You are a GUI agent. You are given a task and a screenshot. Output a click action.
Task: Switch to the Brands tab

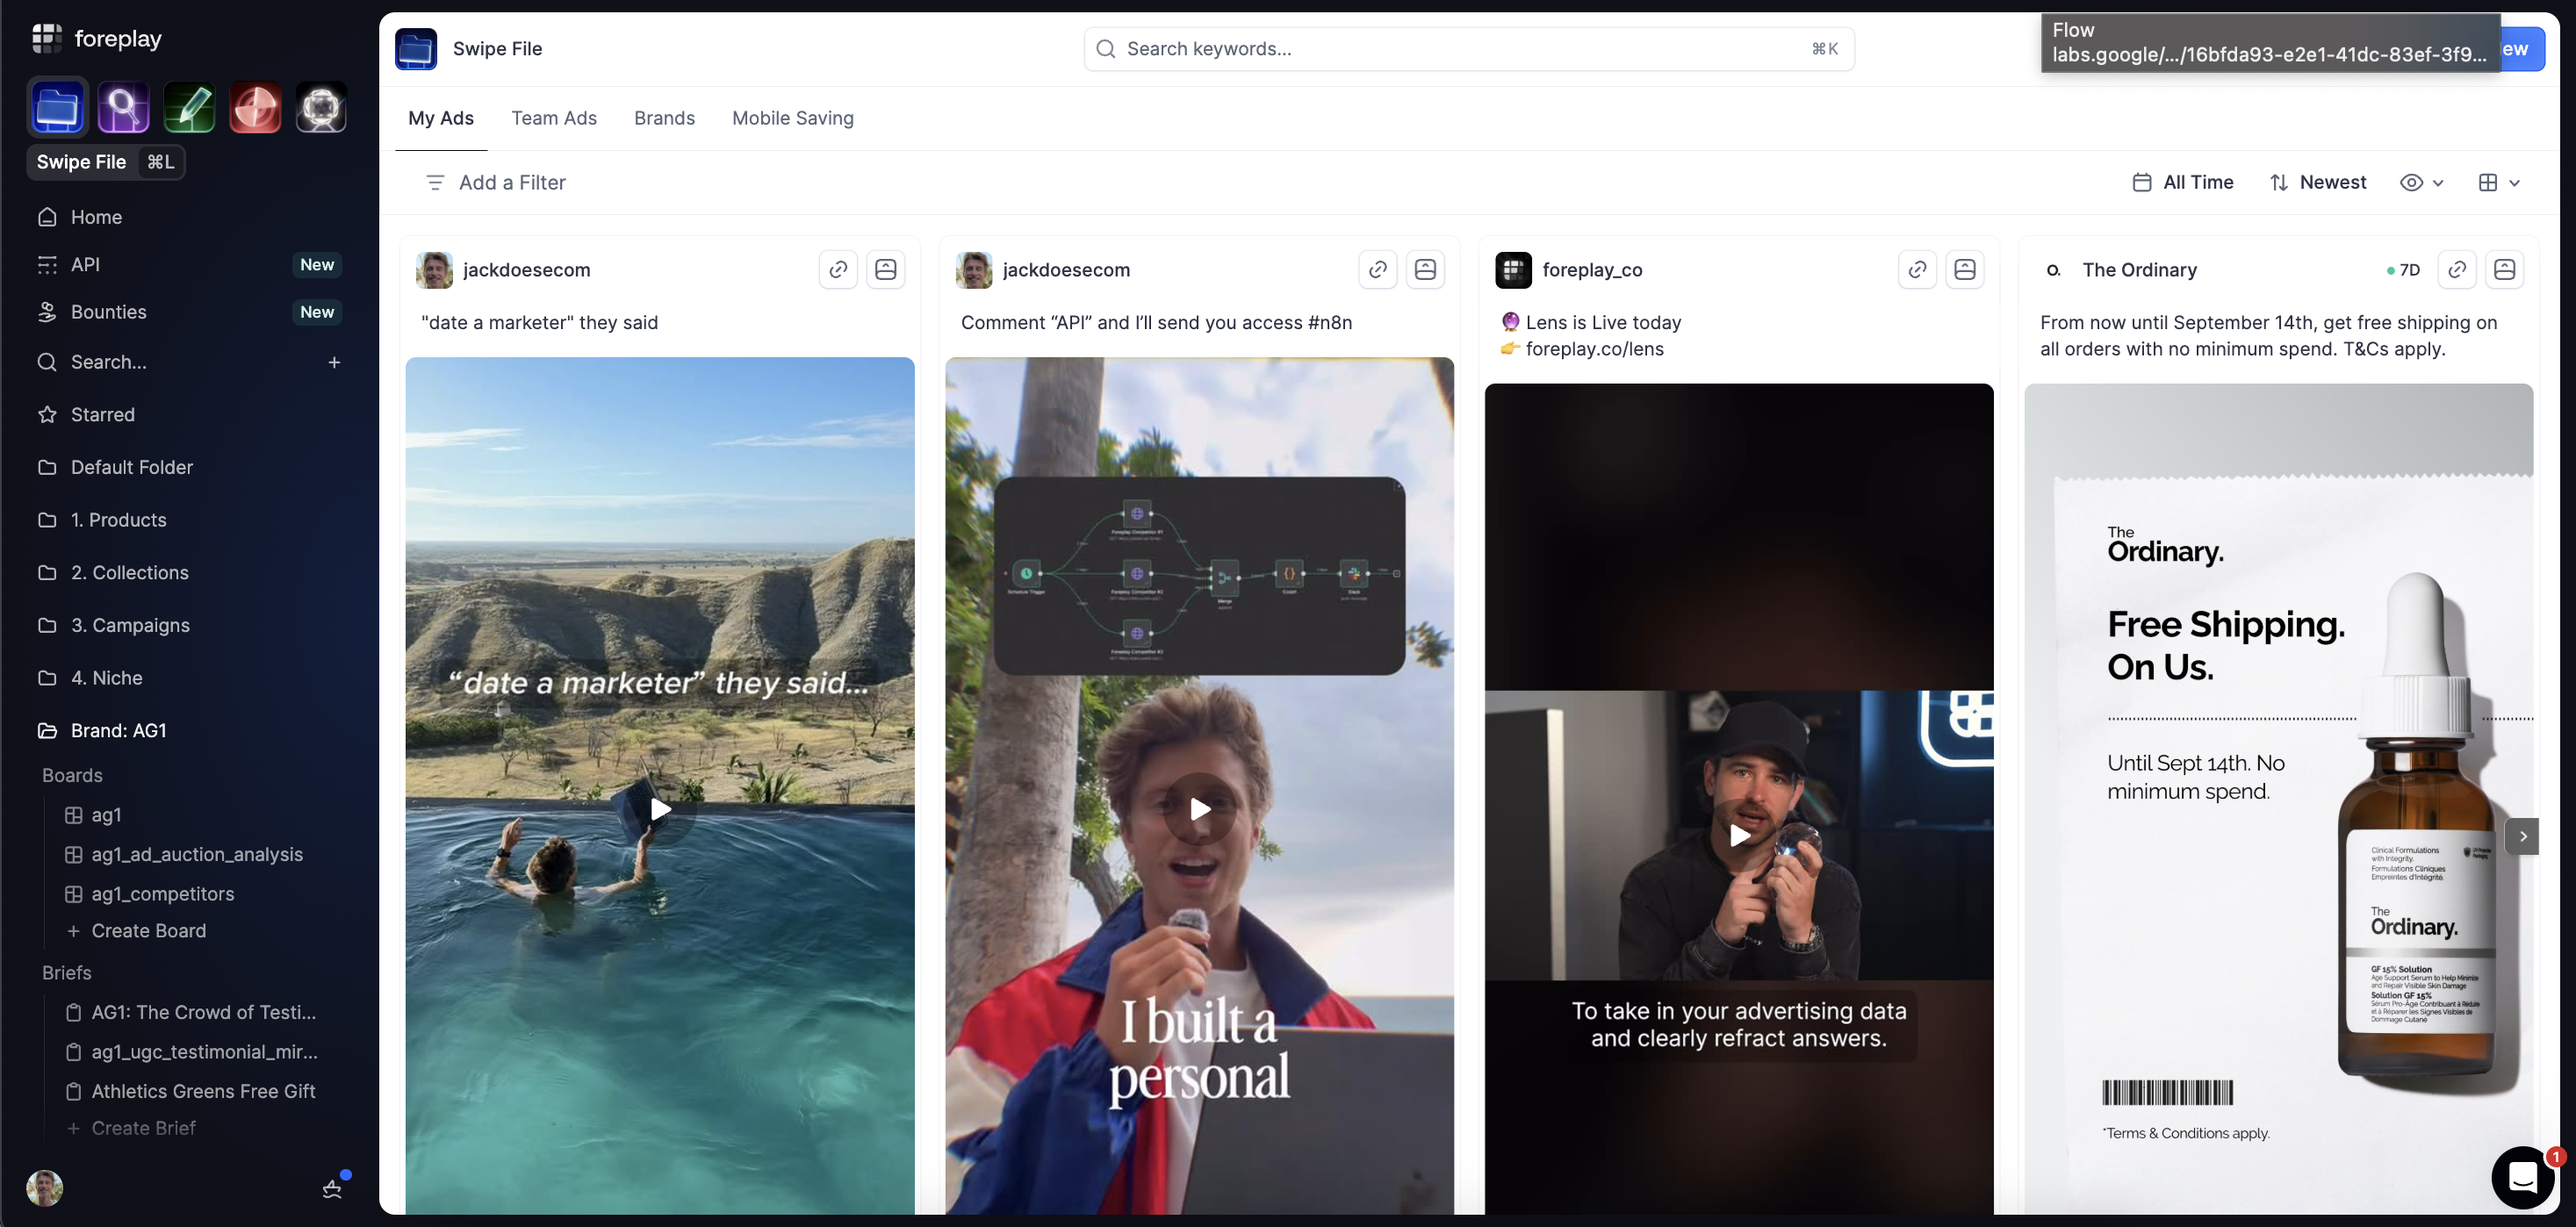tap(664, 118)
